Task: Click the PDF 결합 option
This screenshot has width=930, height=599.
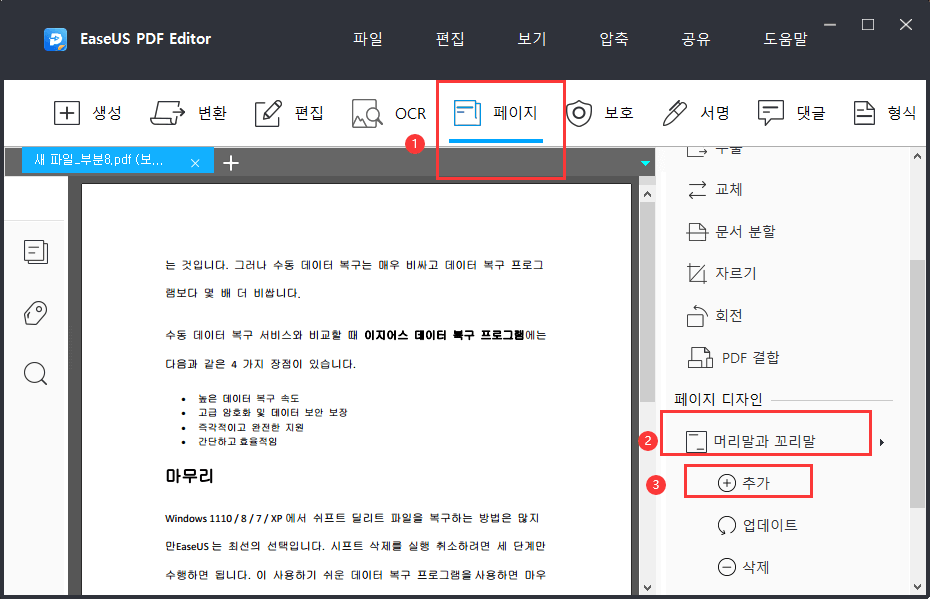Action: [745, 357]
